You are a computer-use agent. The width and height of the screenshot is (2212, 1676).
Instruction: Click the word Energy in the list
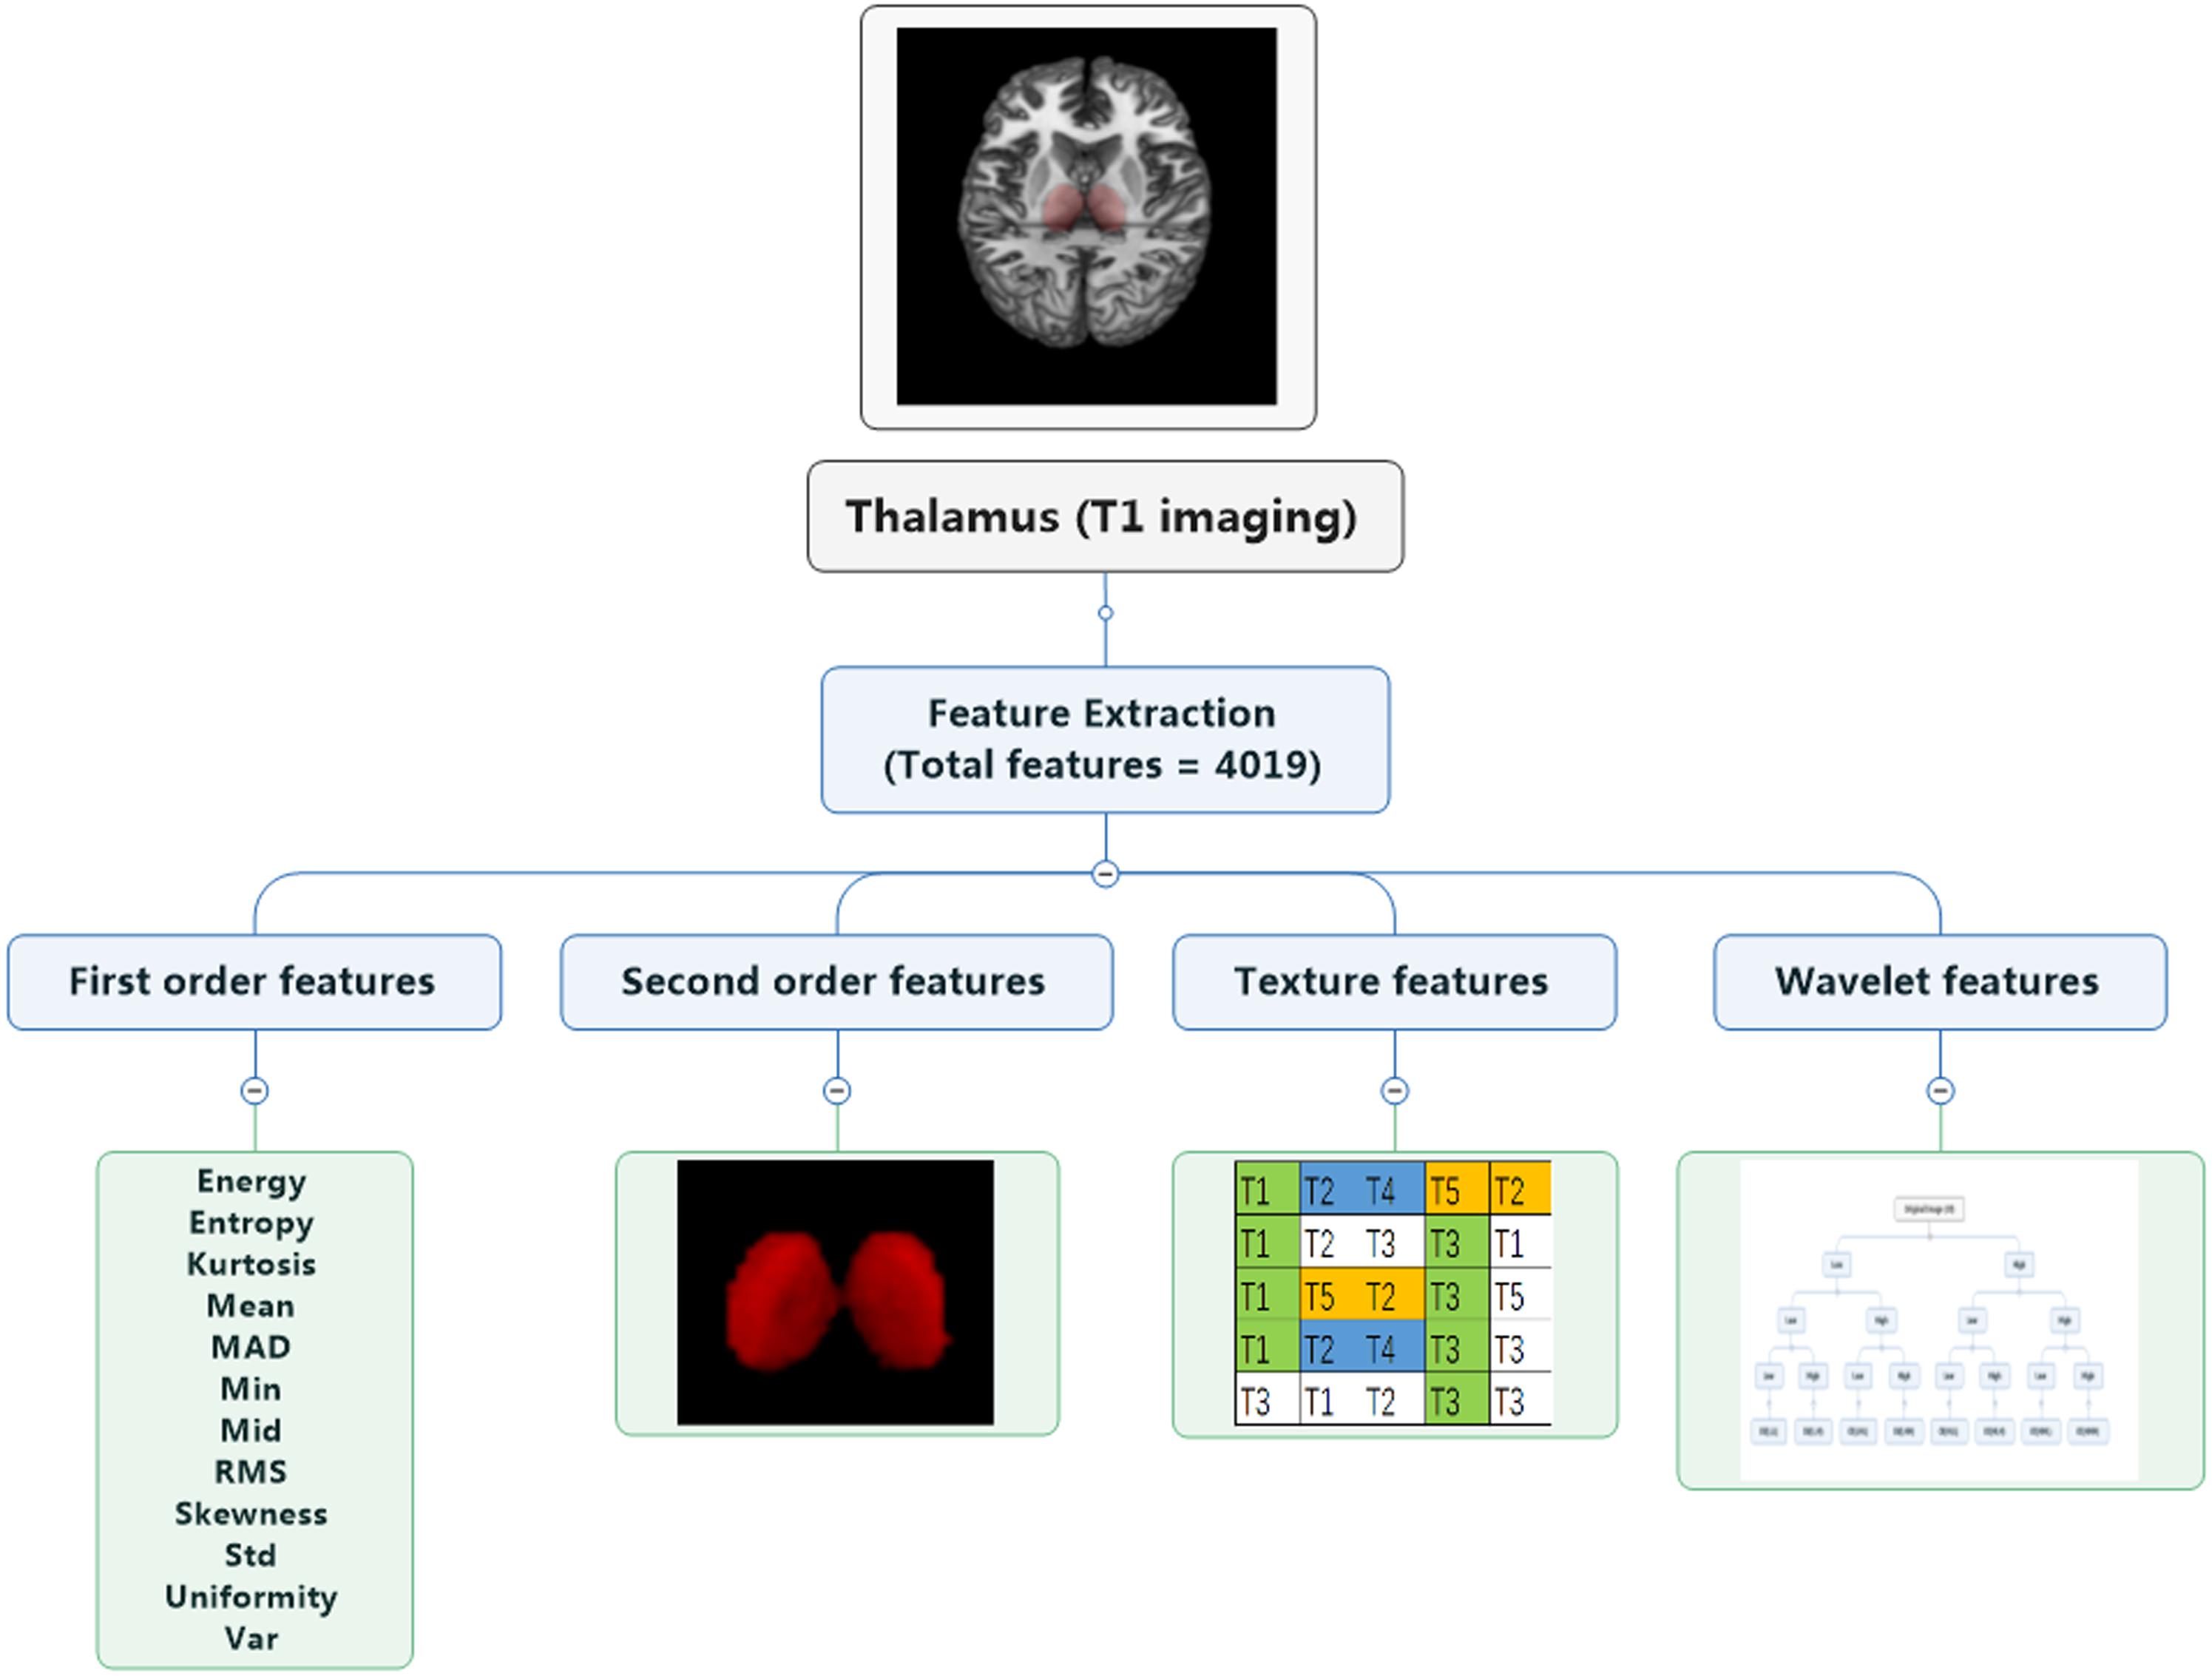coord(251,1181)
